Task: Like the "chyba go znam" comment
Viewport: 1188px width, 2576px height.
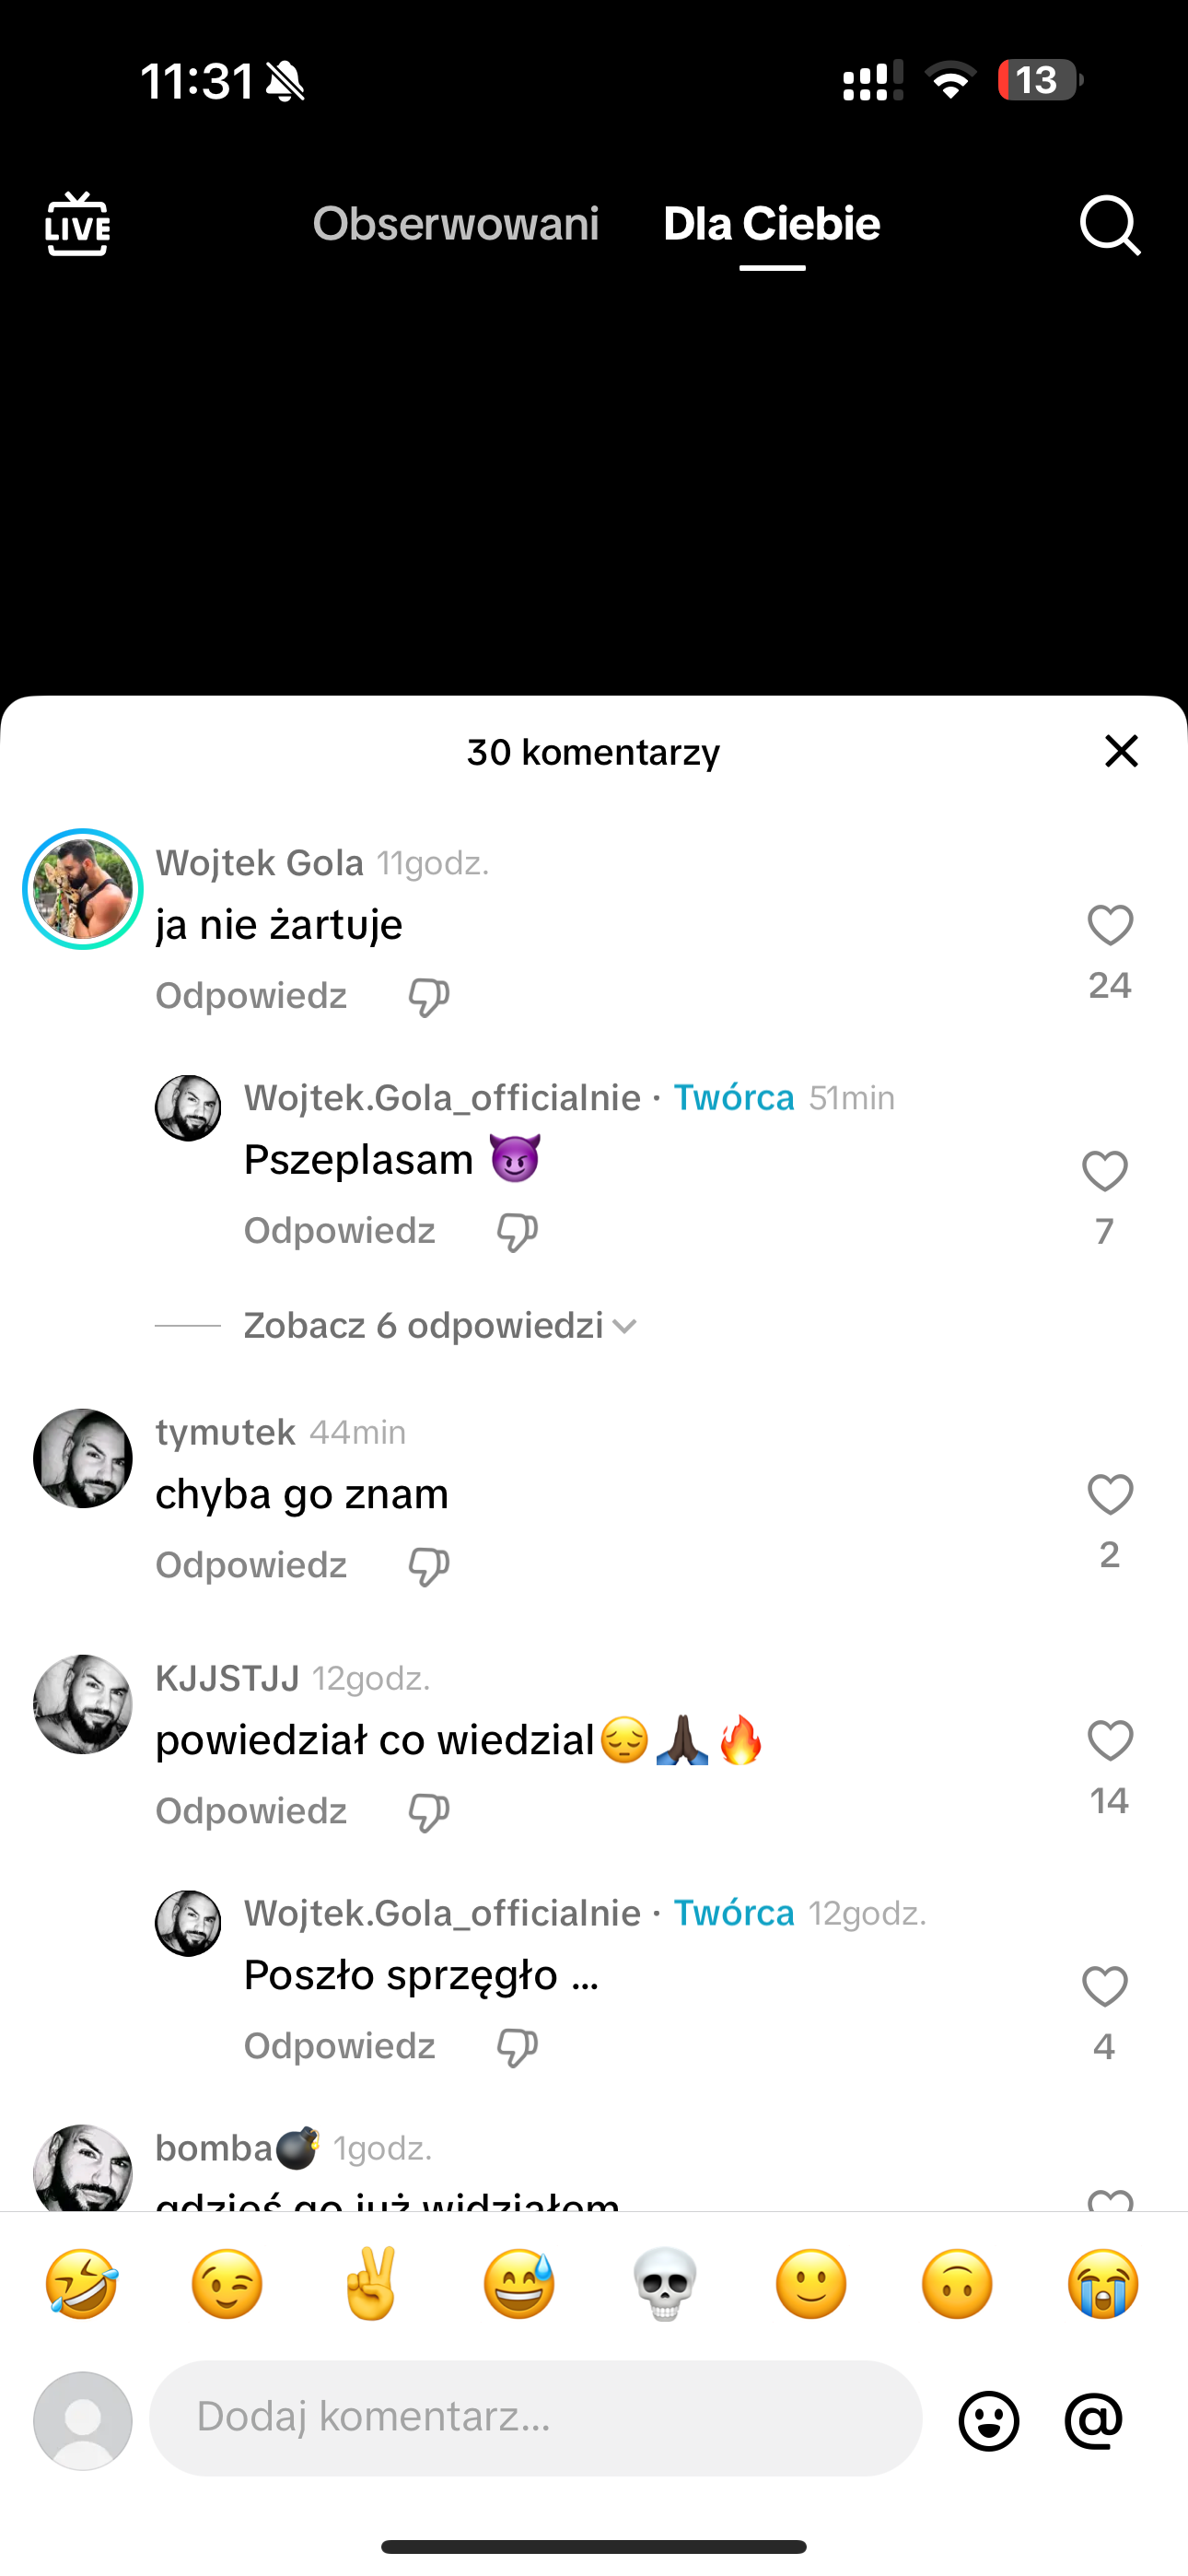Action: [1110, 1496]
